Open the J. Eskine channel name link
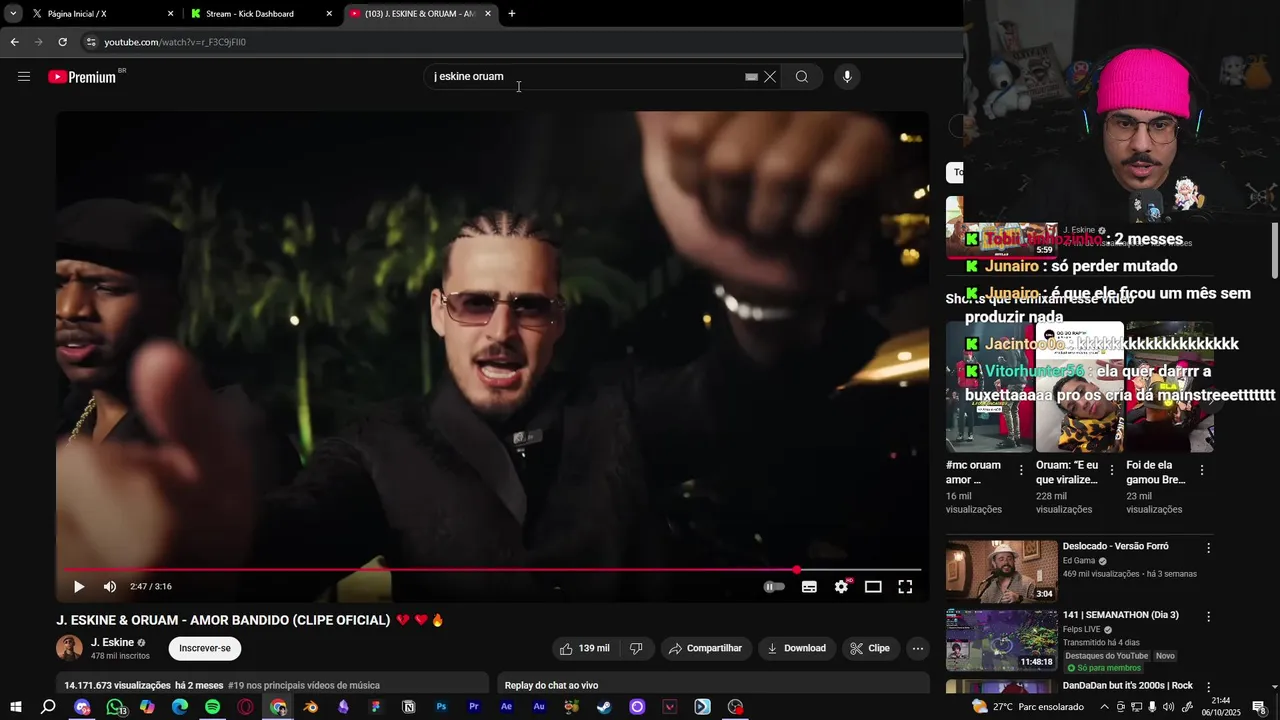Screen dimensions: 1280x720 click(112, 642)
